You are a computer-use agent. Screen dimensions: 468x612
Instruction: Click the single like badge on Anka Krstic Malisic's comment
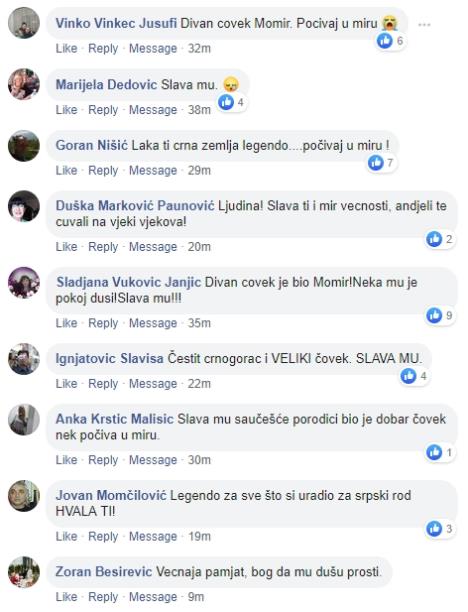(x=440, y=452)
